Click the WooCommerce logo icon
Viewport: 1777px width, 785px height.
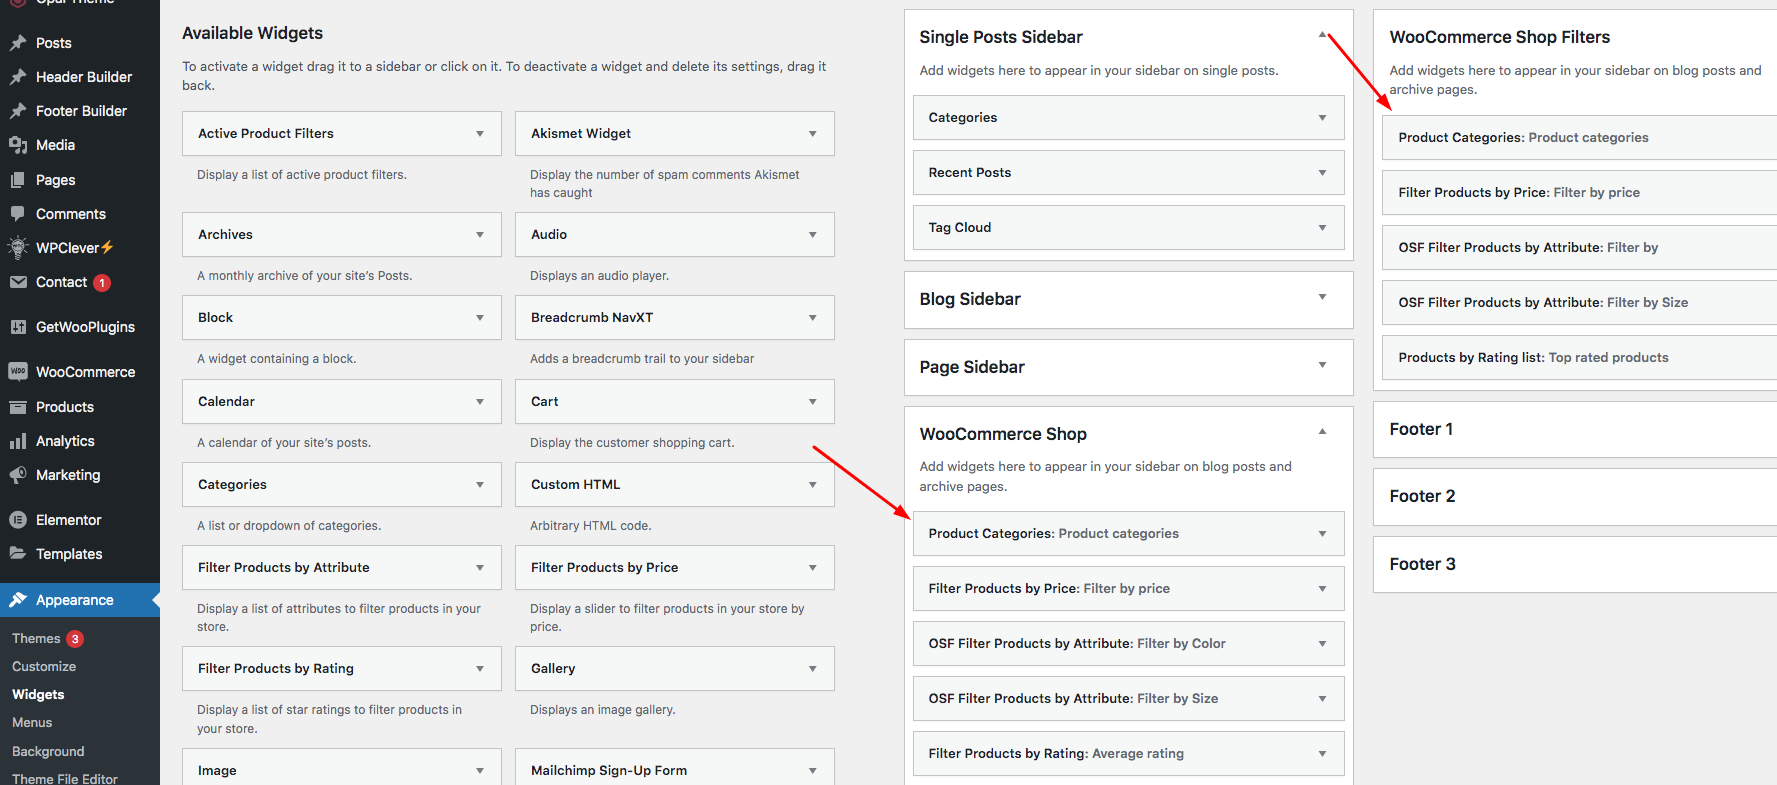[x=18, y=372]
